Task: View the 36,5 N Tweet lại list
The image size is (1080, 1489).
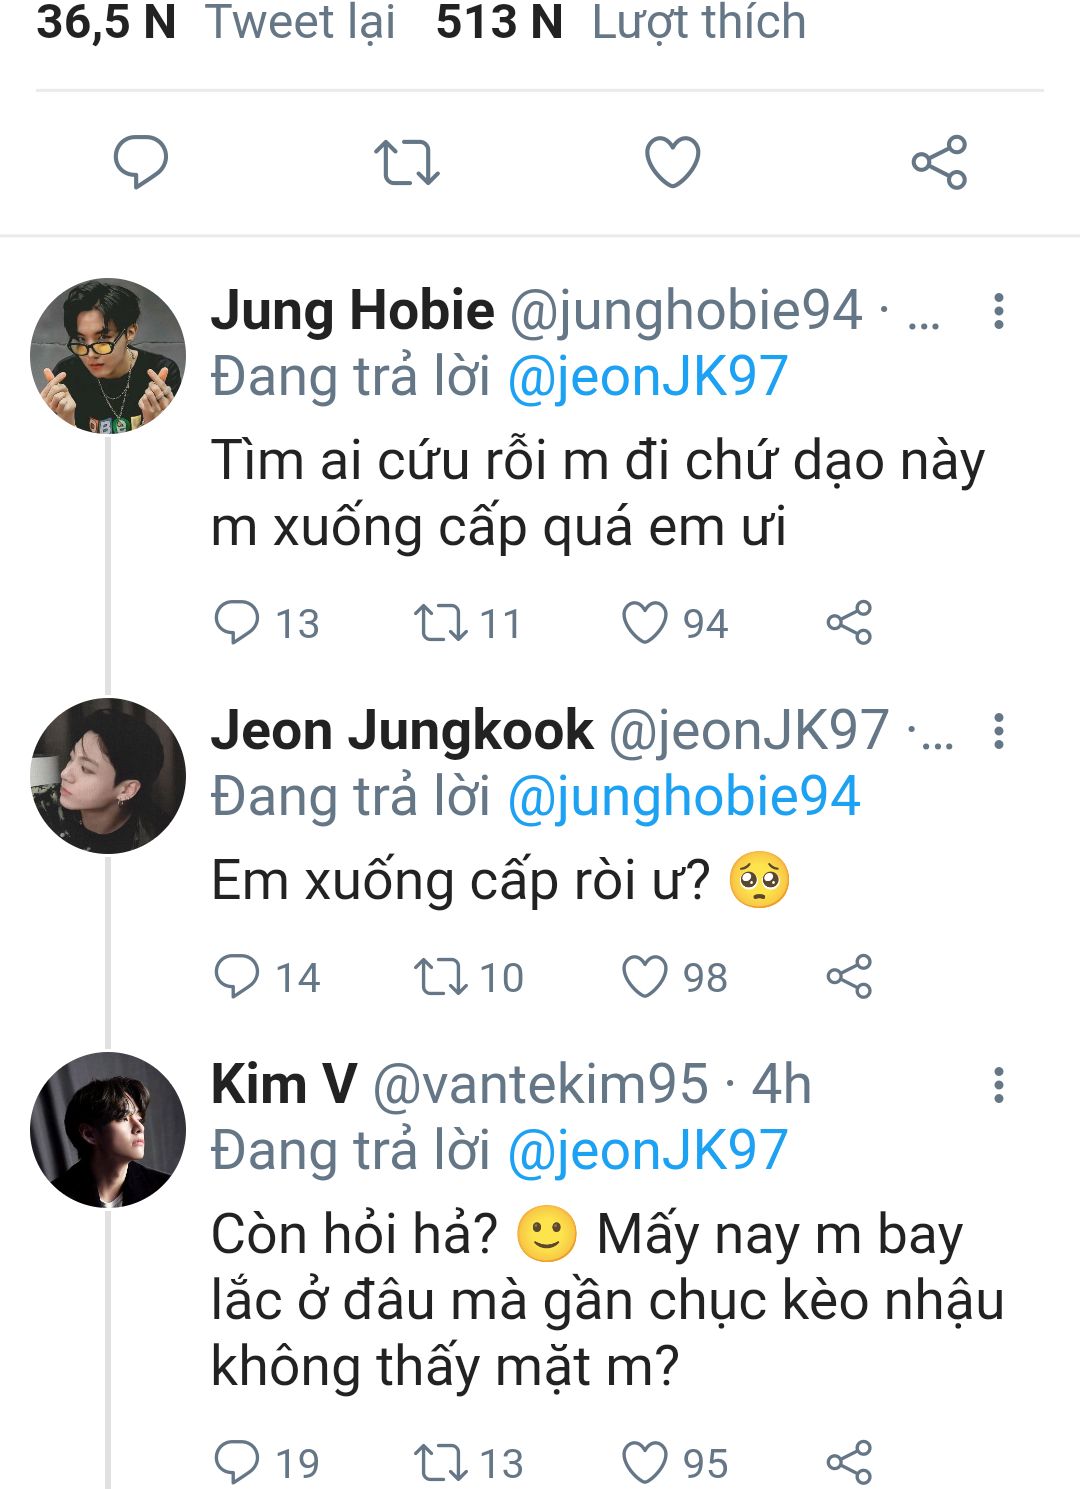Action: click(x=216, y=22)
